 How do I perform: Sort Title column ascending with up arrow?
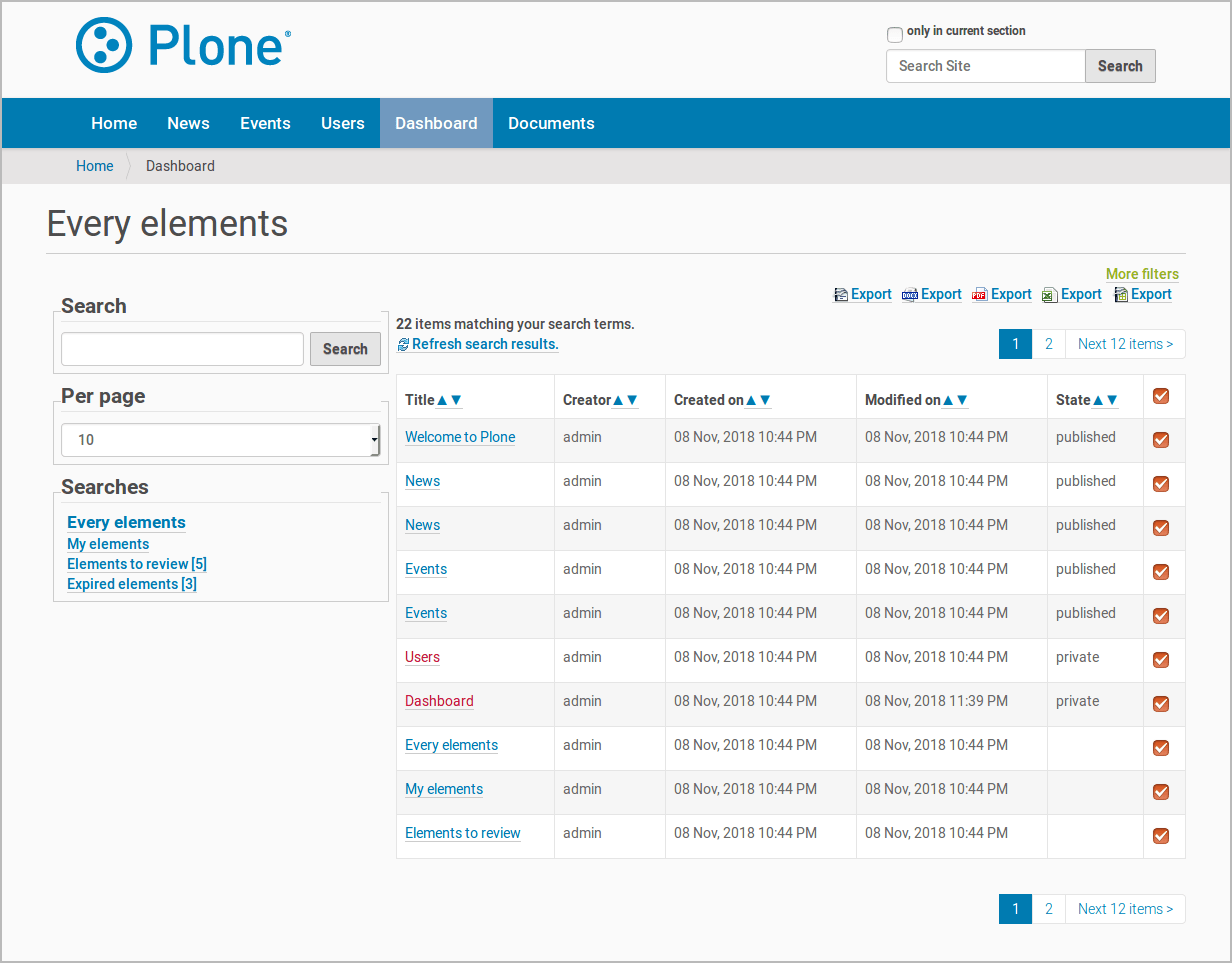pyautogui.click(x=442, y=400)
